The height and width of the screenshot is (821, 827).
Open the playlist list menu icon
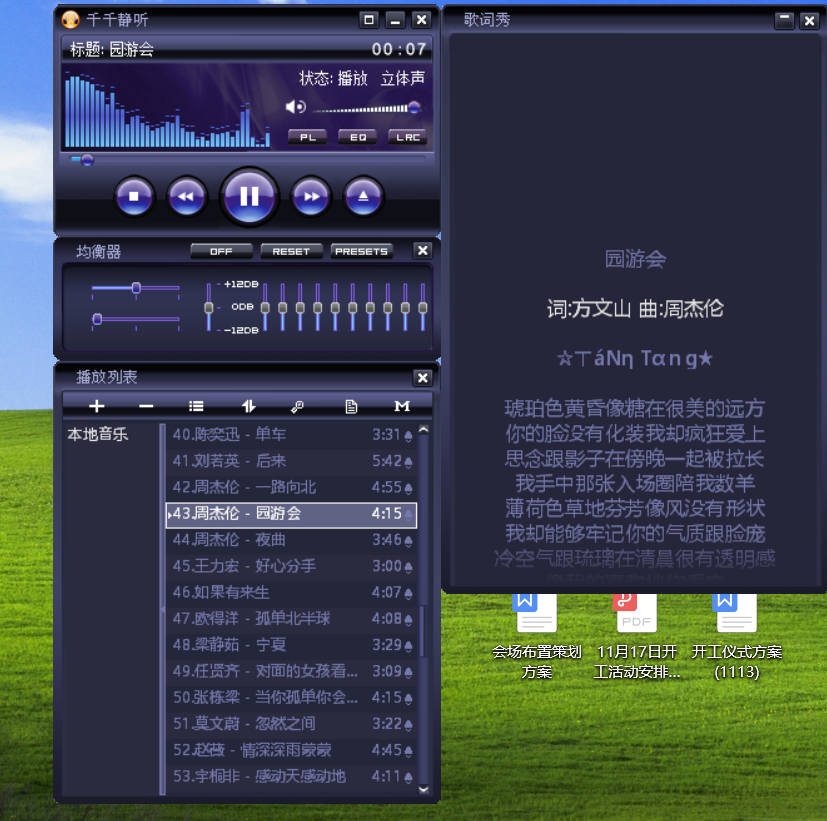pos(196,406)
